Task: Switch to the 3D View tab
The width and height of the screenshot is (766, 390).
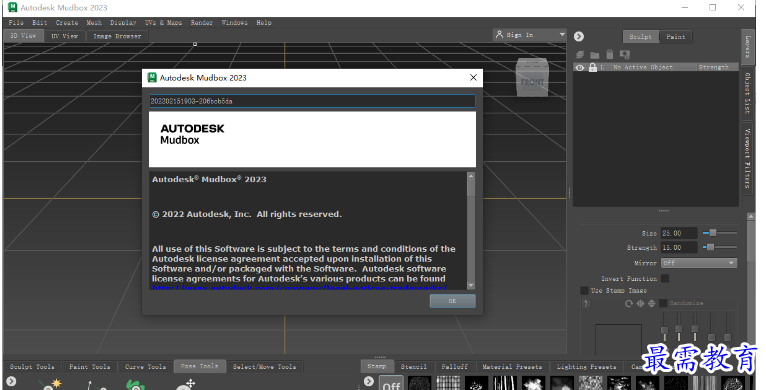Action: (23, 36)
